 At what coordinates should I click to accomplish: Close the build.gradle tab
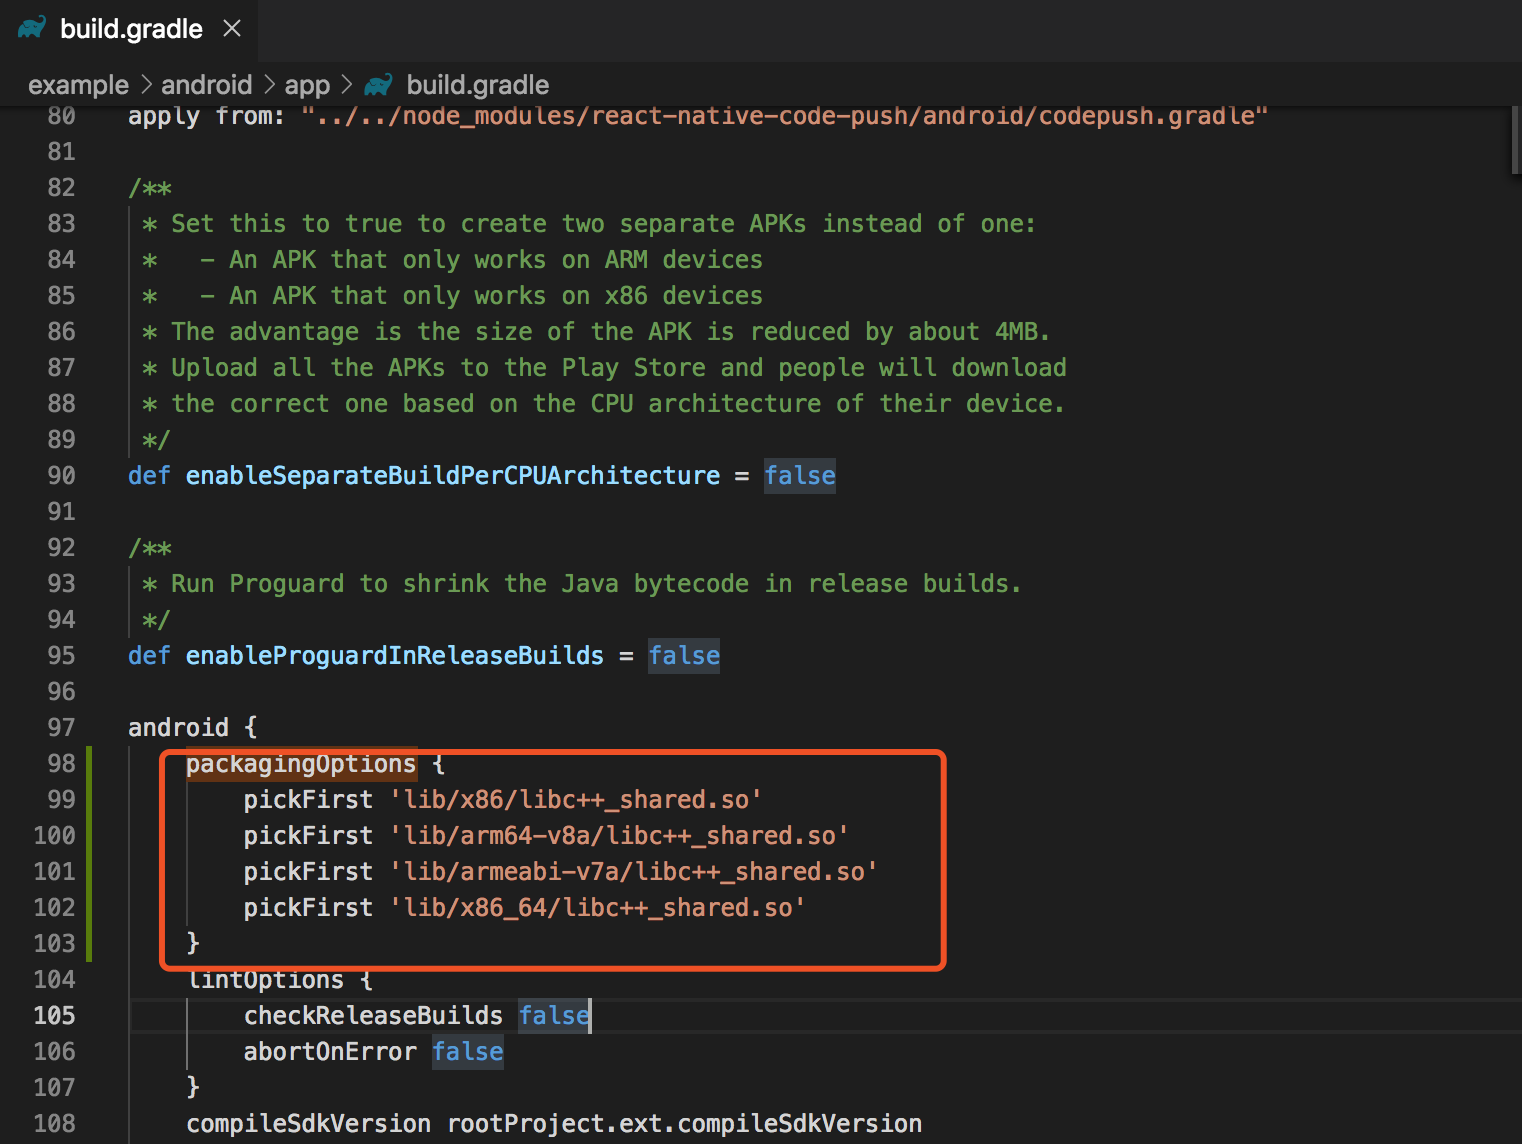pyautogui.click(x=232, y=28)
